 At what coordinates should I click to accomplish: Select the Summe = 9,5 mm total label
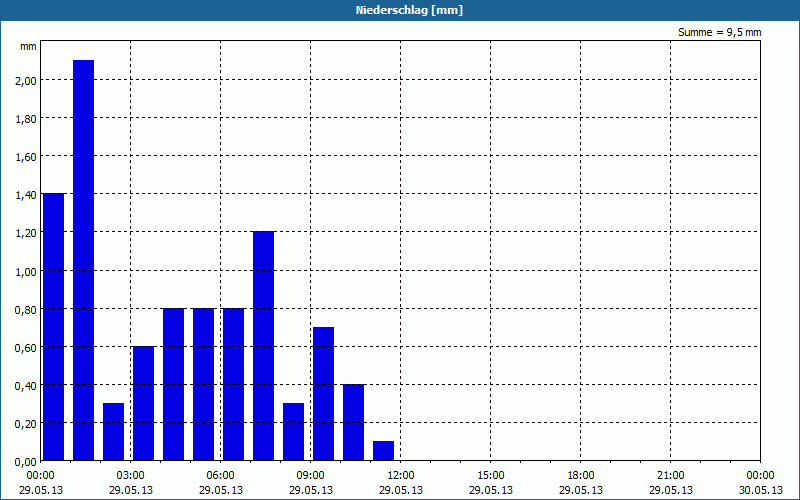coord(719,32)
